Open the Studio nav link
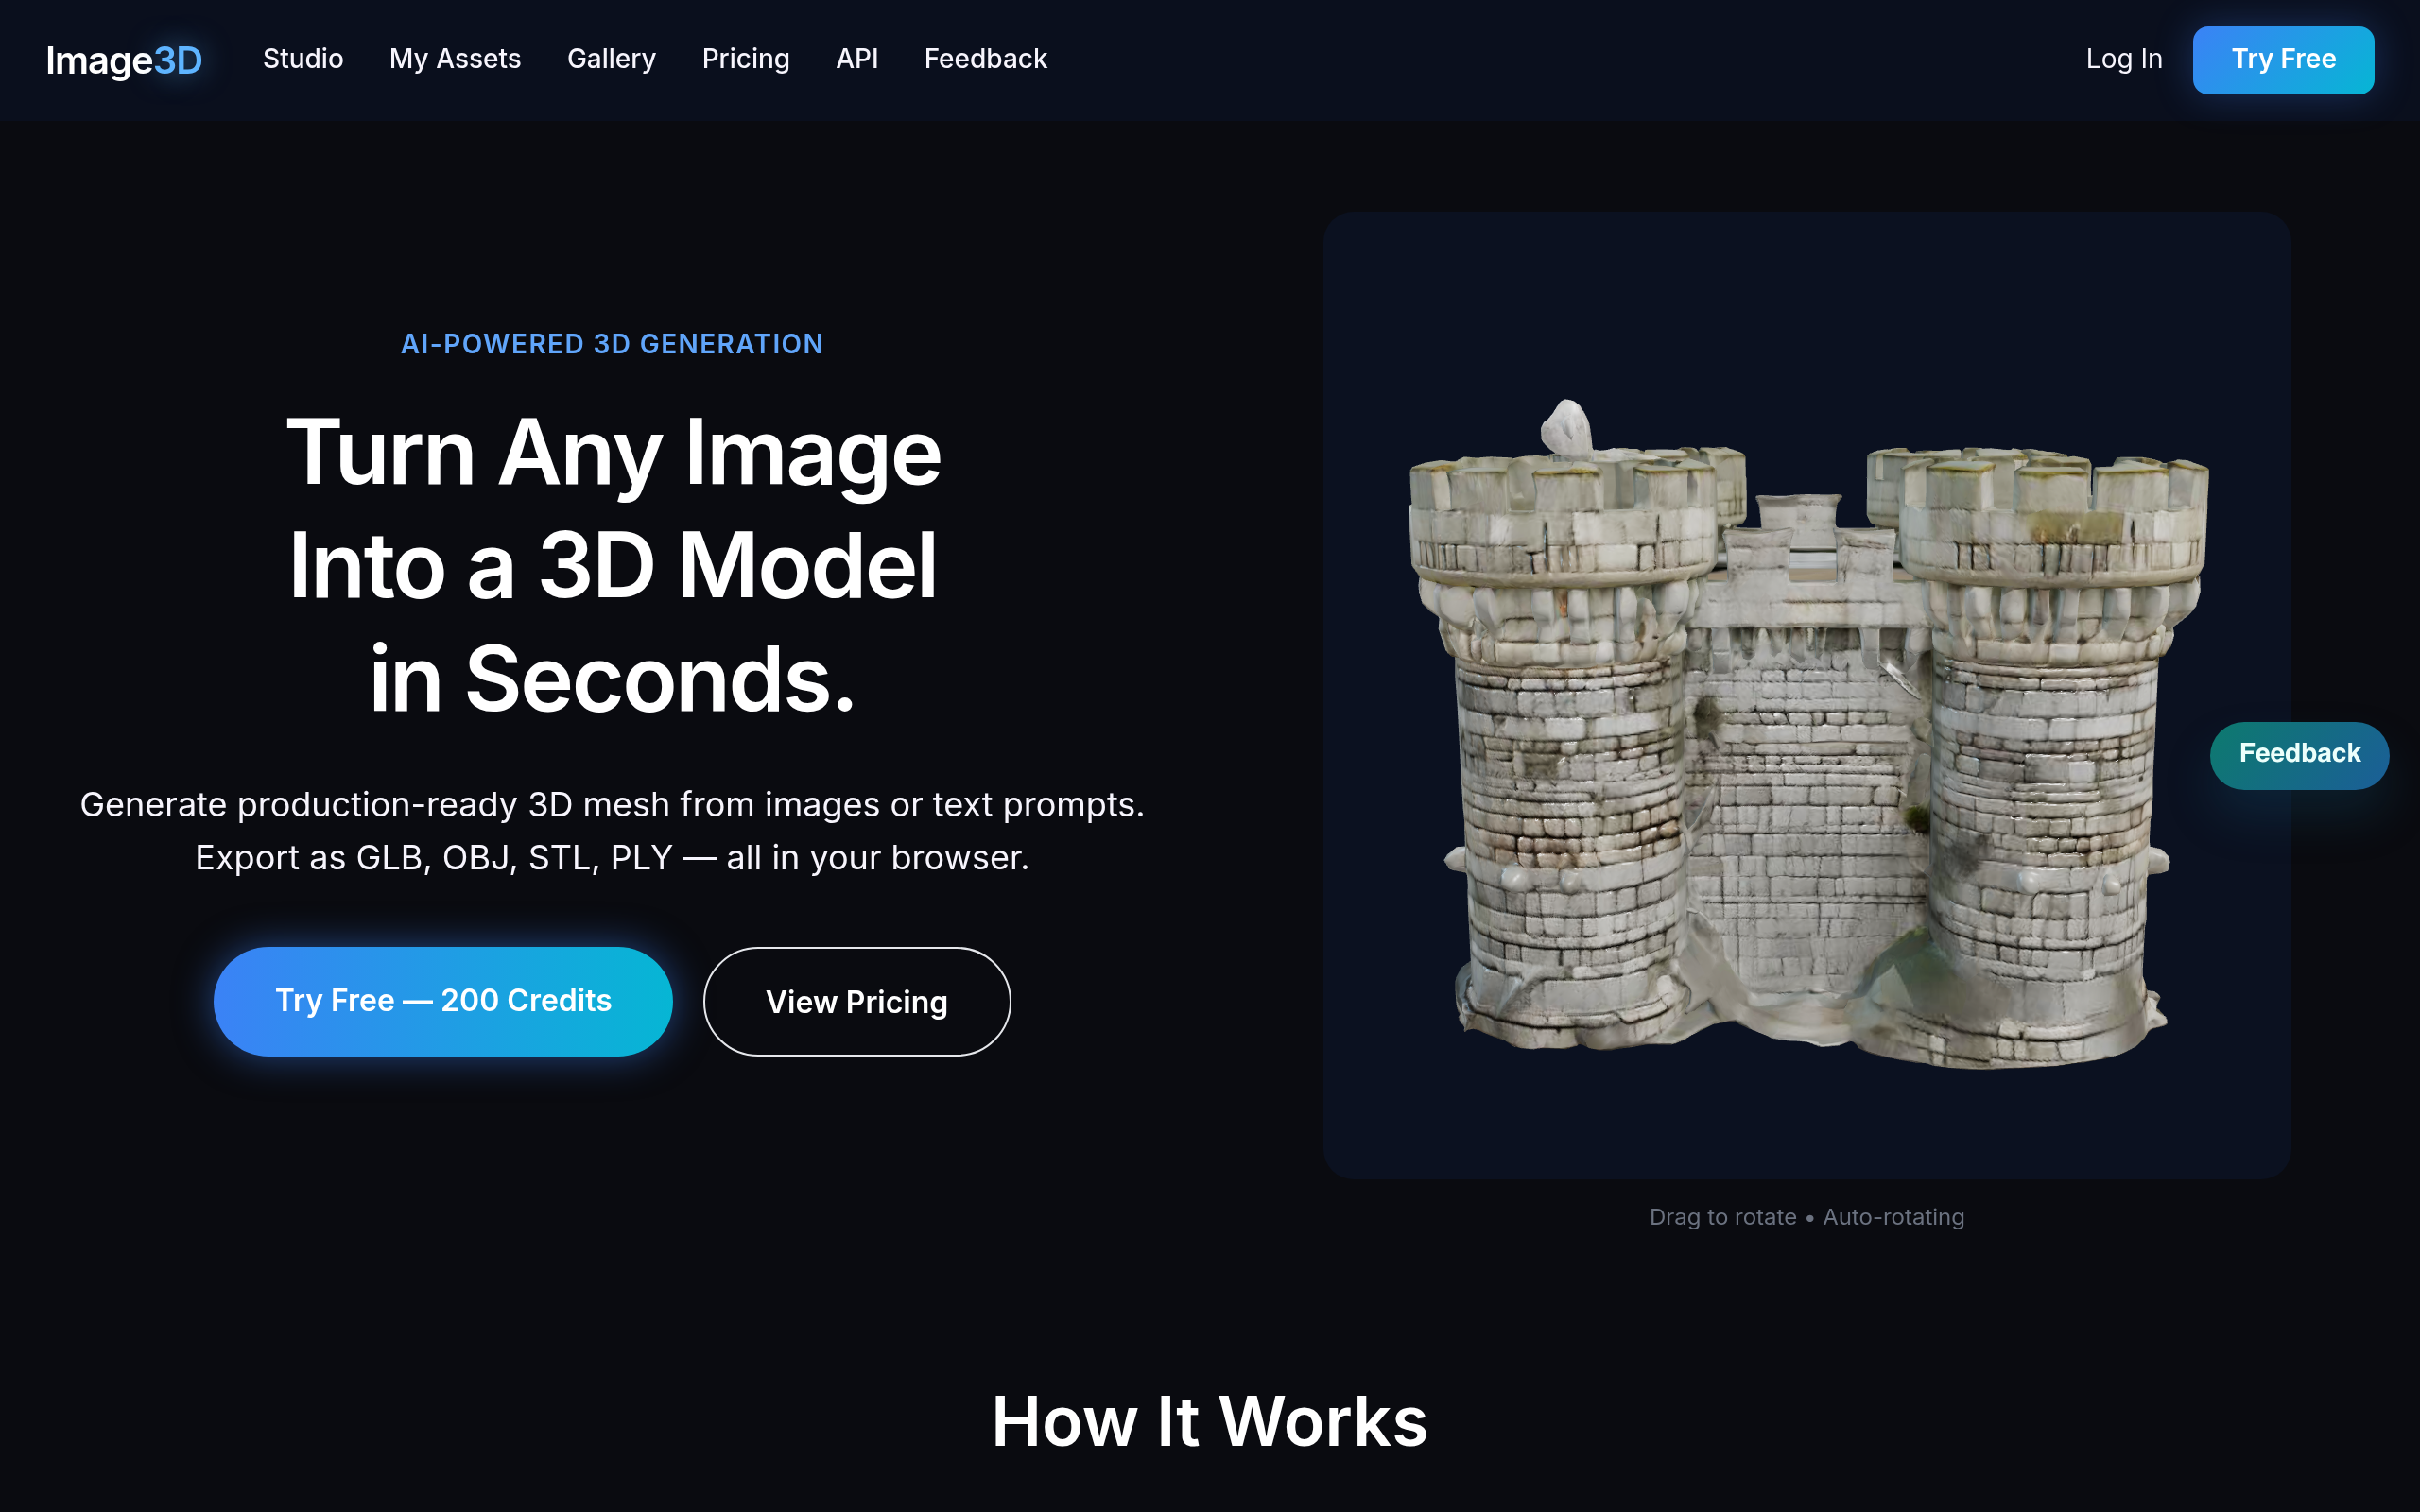Image resolution: width=2420 pixels, height=1512 pixels. (x=303, y=59)
